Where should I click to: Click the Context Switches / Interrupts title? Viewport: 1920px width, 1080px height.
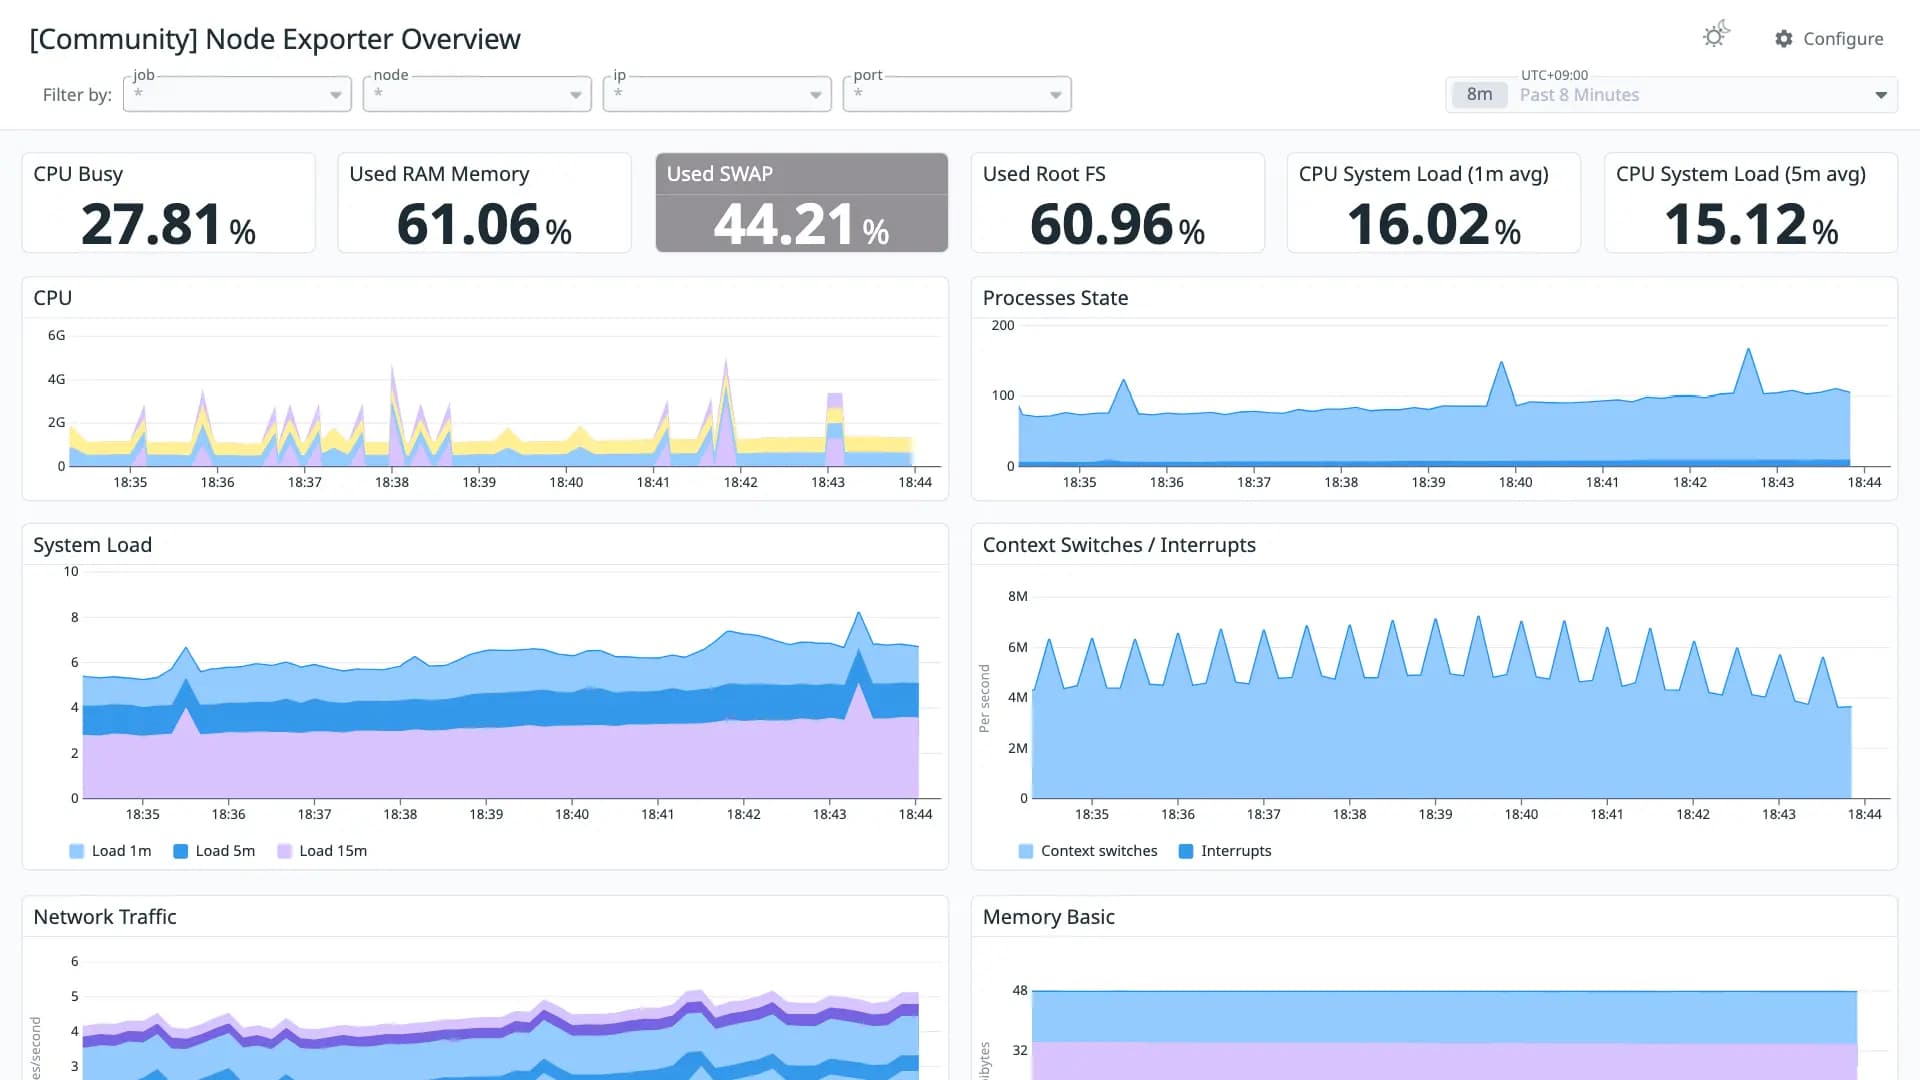click(1119, 545)
